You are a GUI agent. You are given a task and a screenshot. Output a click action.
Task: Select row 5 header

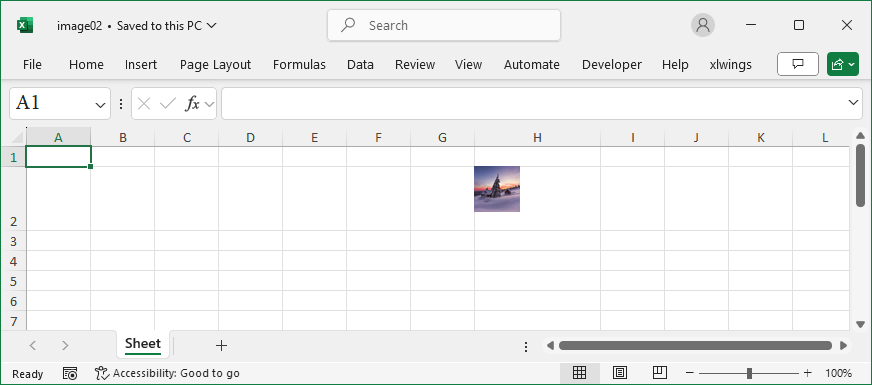click(14, 281)
